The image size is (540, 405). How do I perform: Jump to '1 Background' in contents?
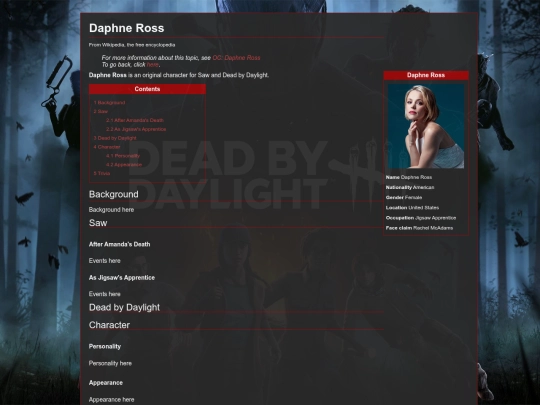point(110,103)
